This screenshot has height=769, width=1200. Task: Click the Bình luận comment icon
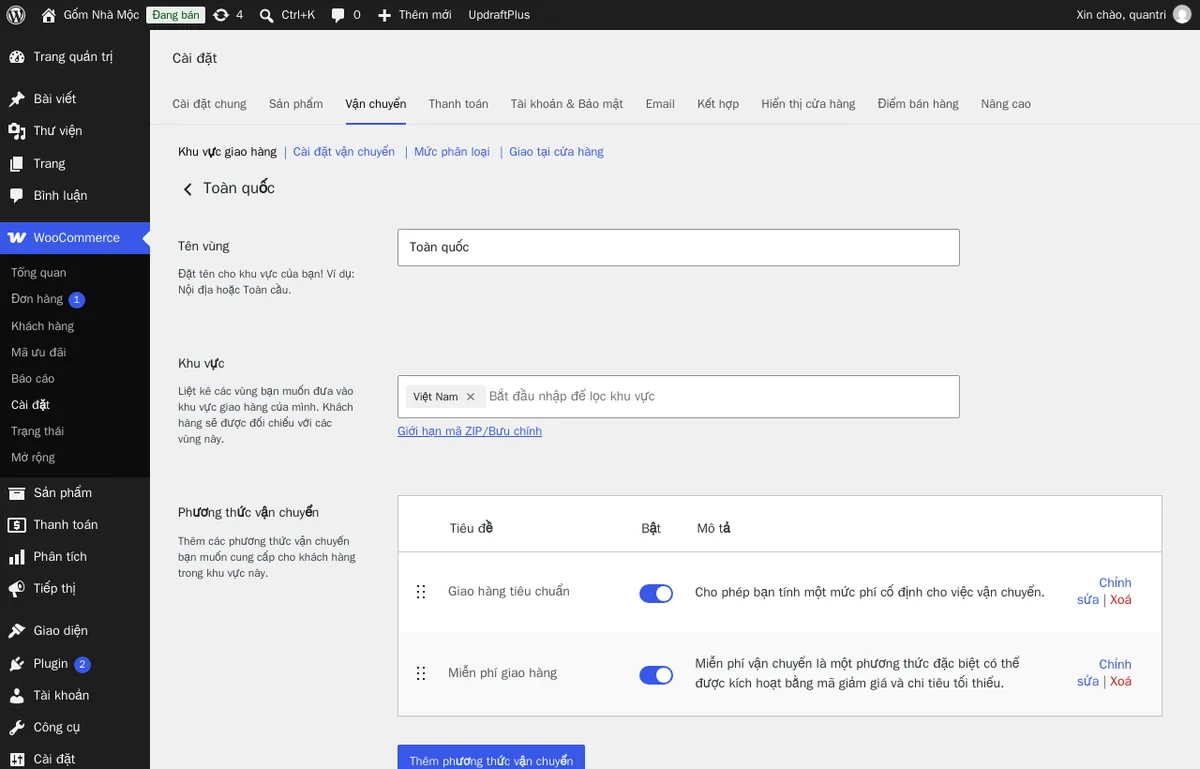(x=17, y=196)
